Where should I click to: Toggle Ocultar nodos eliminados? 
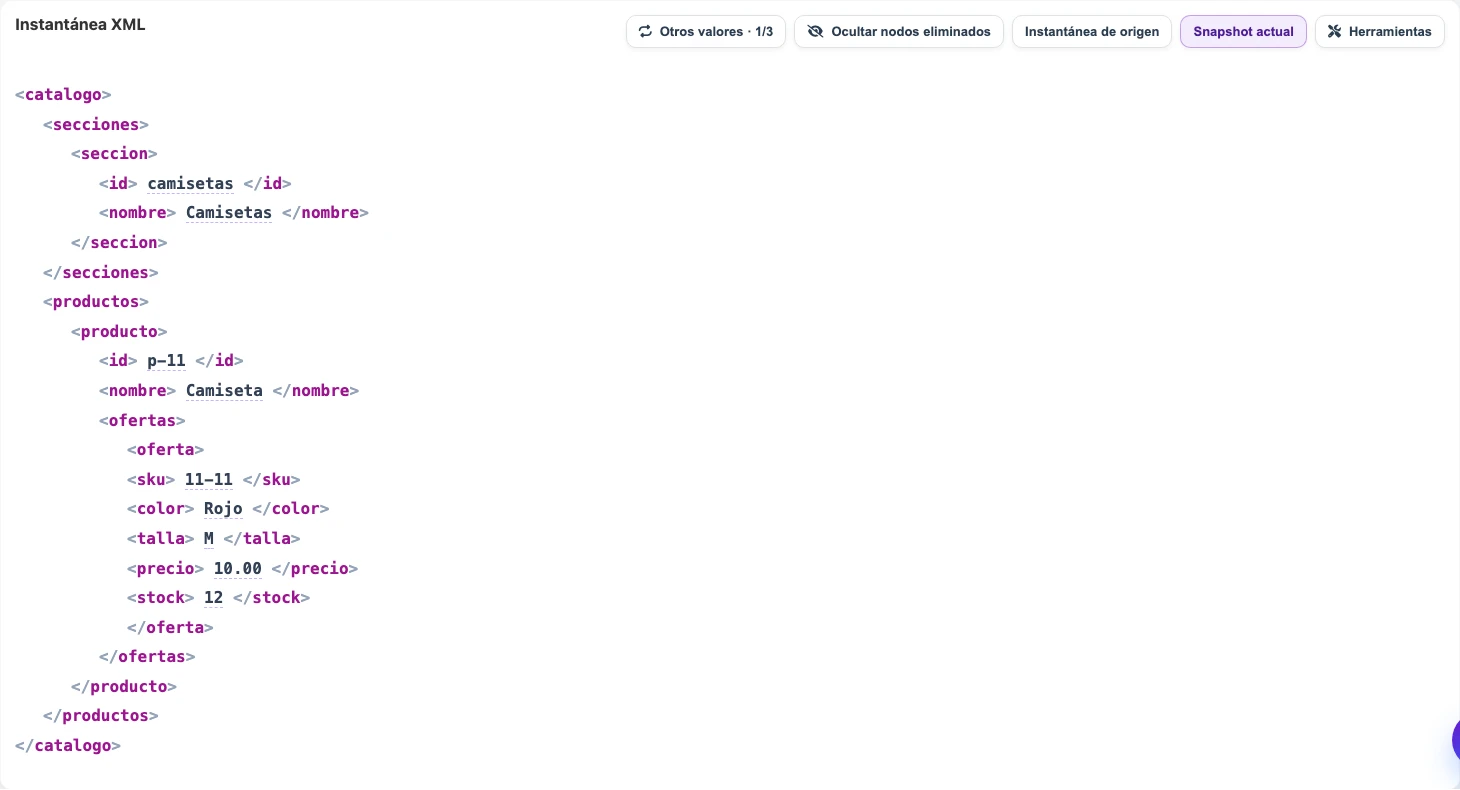(899, 31)
